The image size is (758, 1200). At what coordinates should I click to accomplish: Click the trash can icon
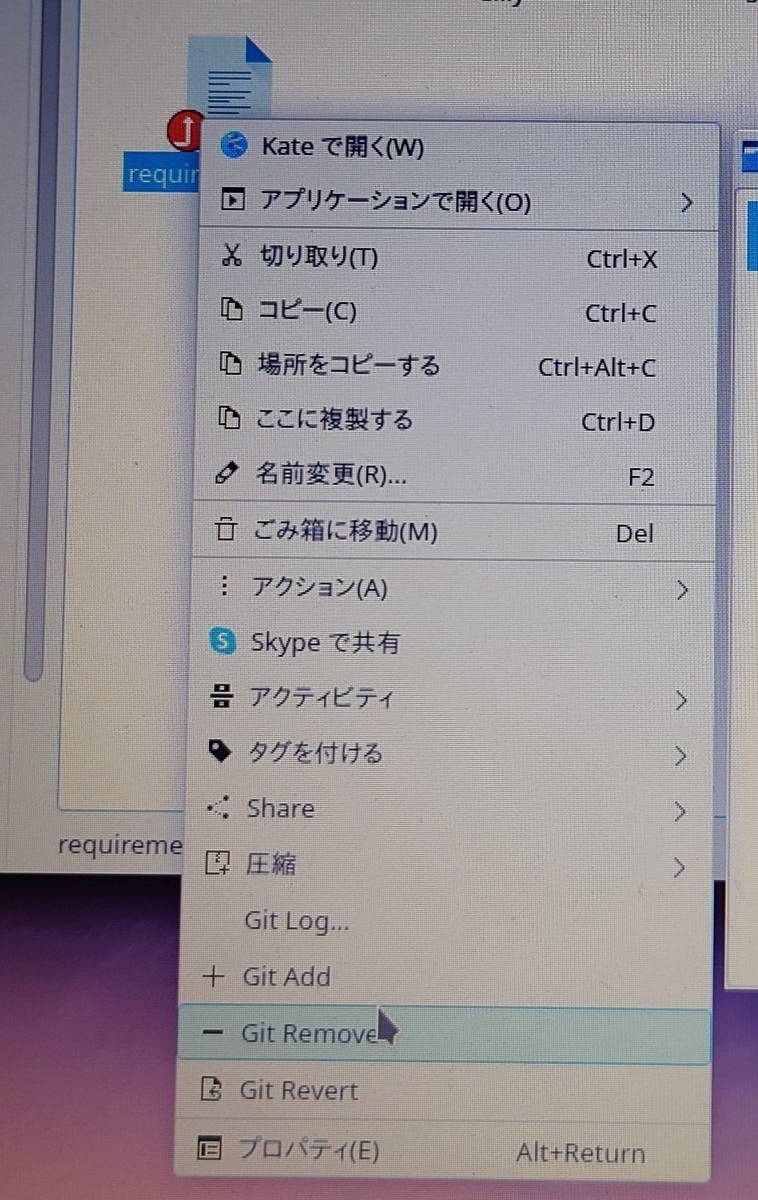pyautogui.click(x=227, y=530)
